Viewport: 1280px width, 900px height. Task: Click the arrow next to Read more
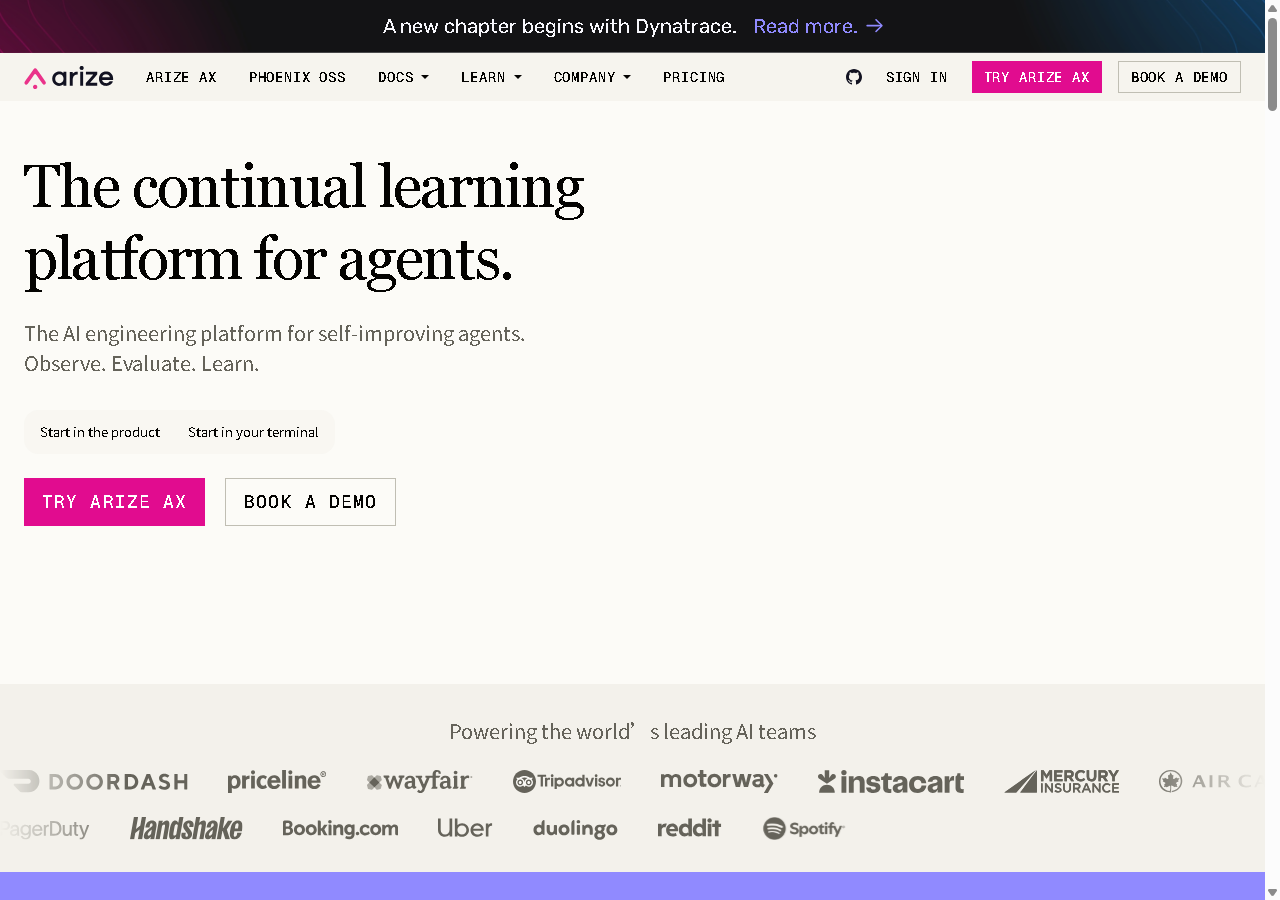(x=875, y=26)
